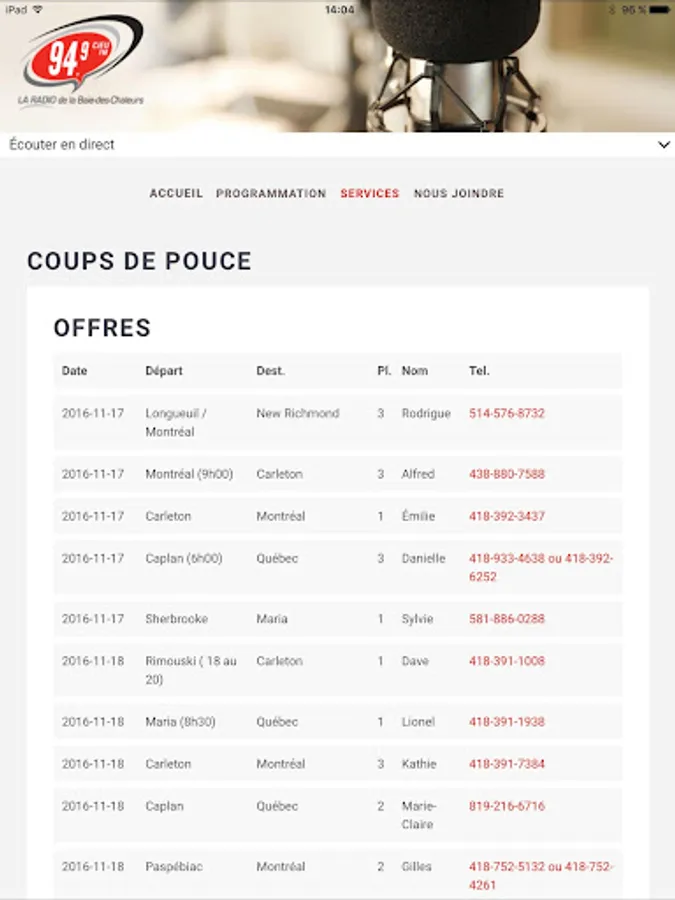Dial Émilie's number 418-392-3437
675x900 pixels.
point(507,516)
